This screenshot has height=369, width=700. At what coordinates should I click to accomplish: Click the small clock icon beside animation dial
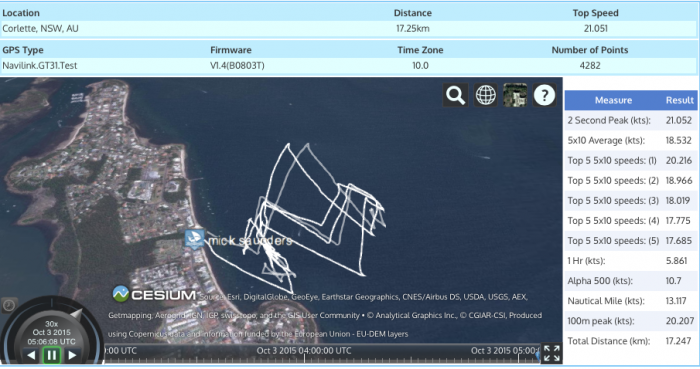[x=9, y=305]
